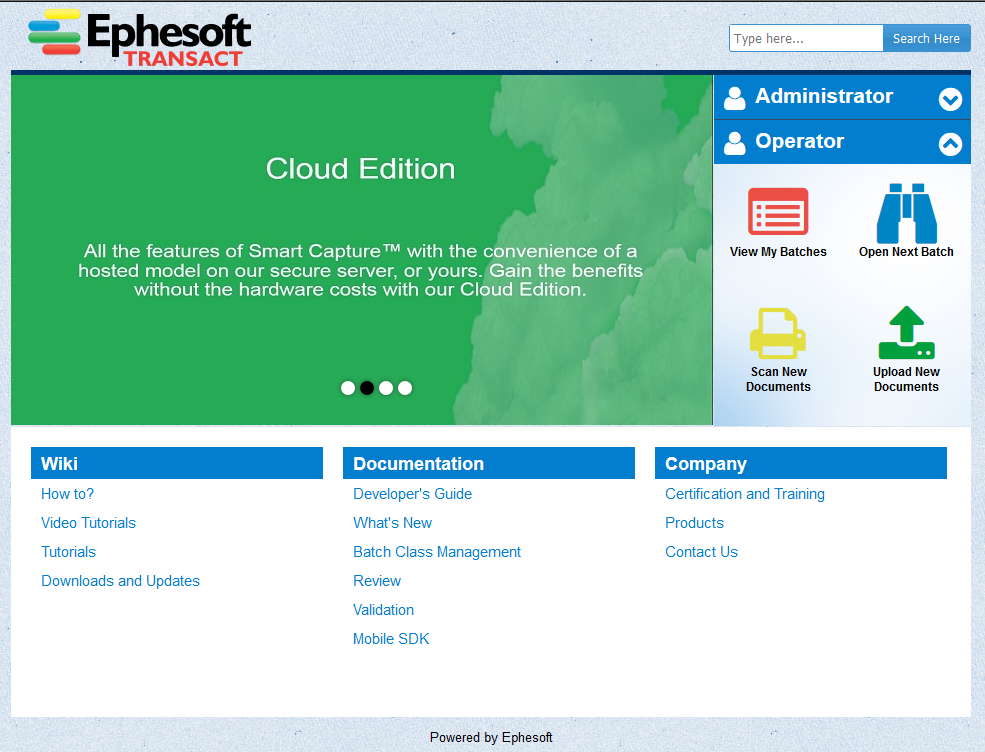Click the Powered by Ephesoft footer text
This screenshot has width=985, height=752.
[491, 738]
